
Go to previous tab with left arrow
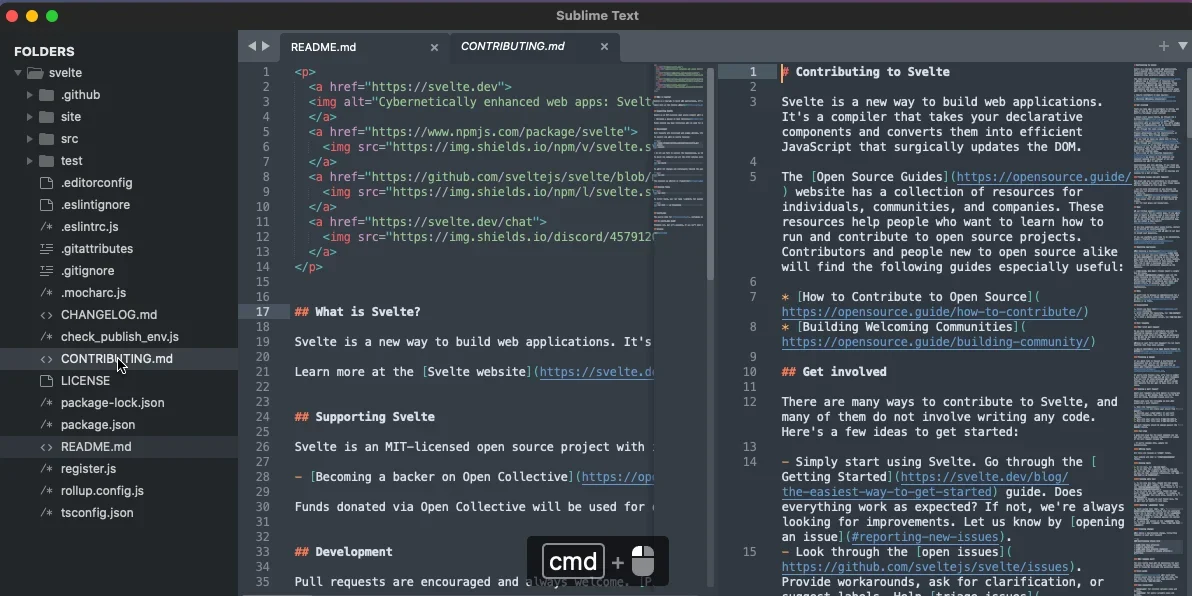pyautogui.click(x=252, y=46)
